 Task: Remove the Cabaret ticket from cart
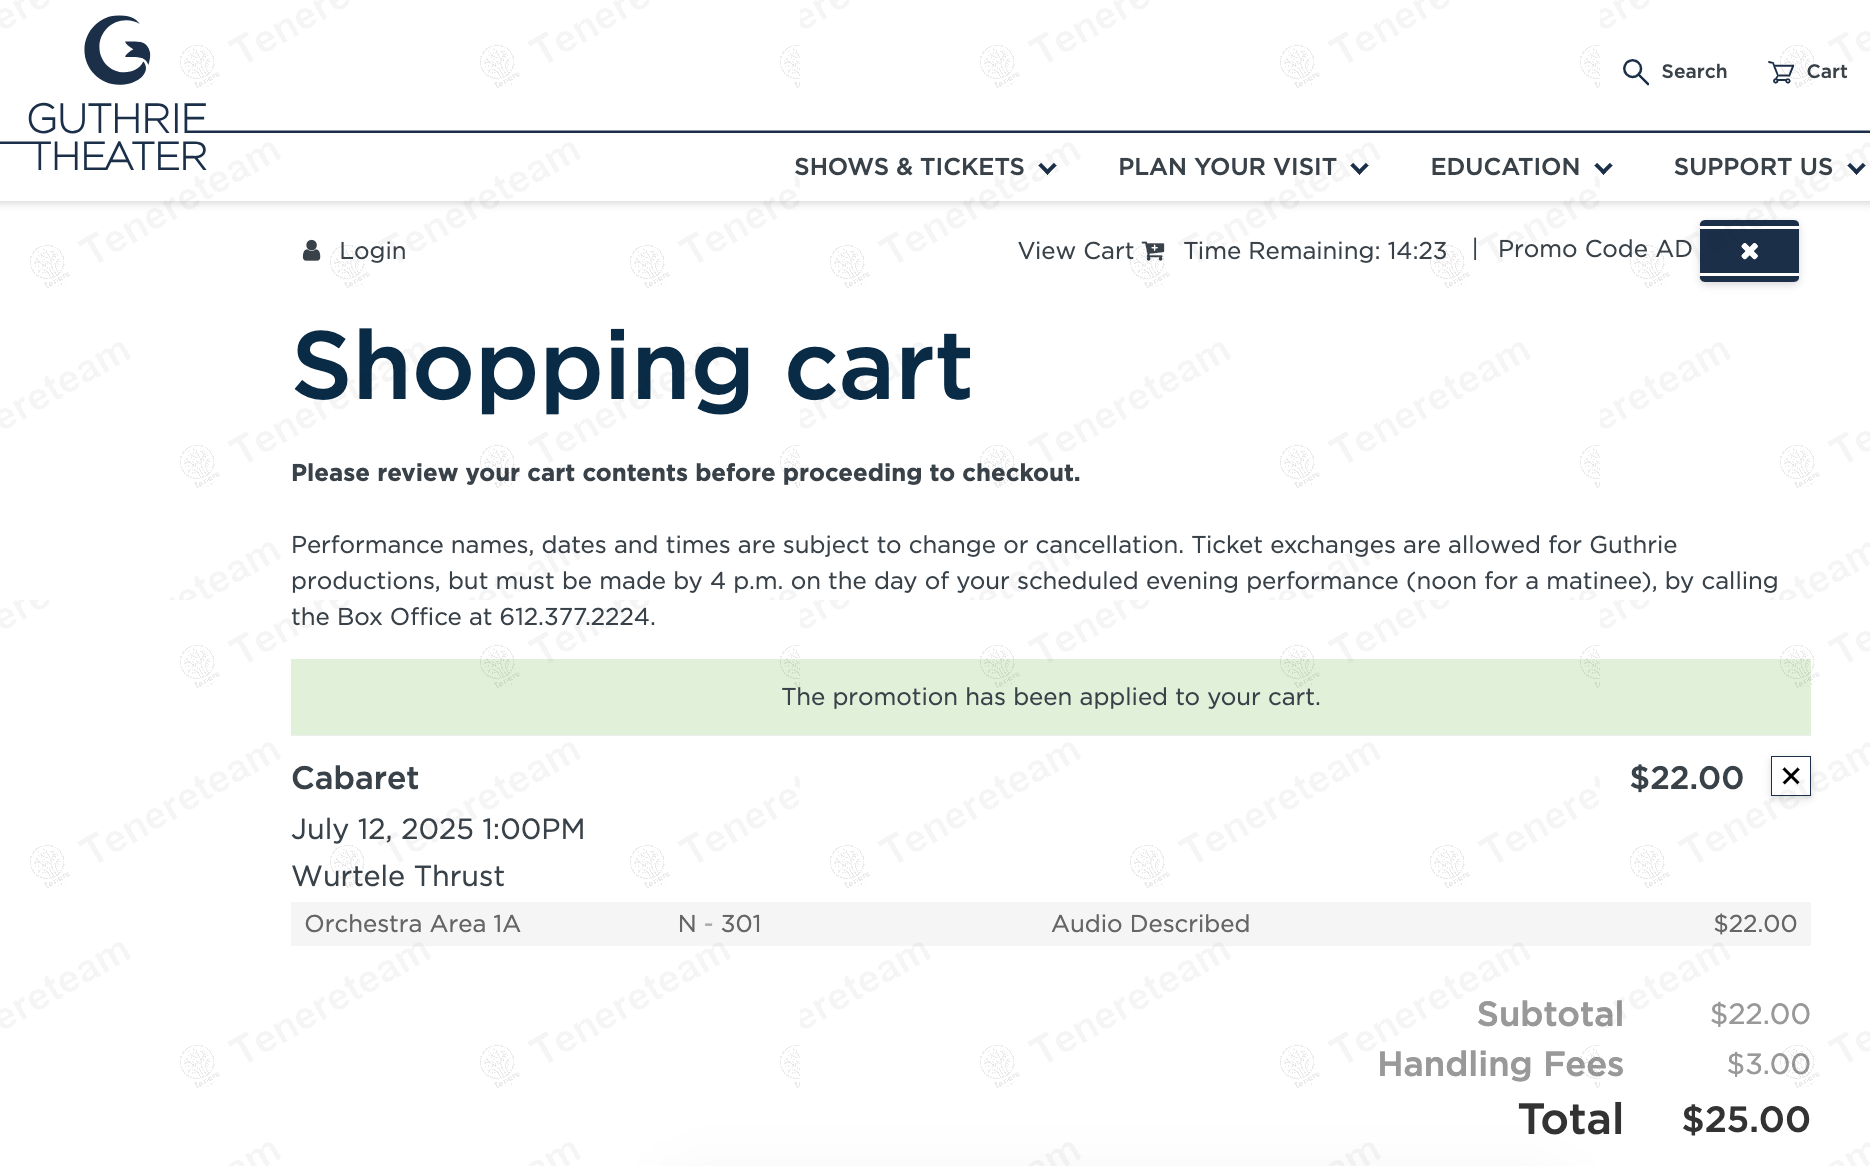1790,776
